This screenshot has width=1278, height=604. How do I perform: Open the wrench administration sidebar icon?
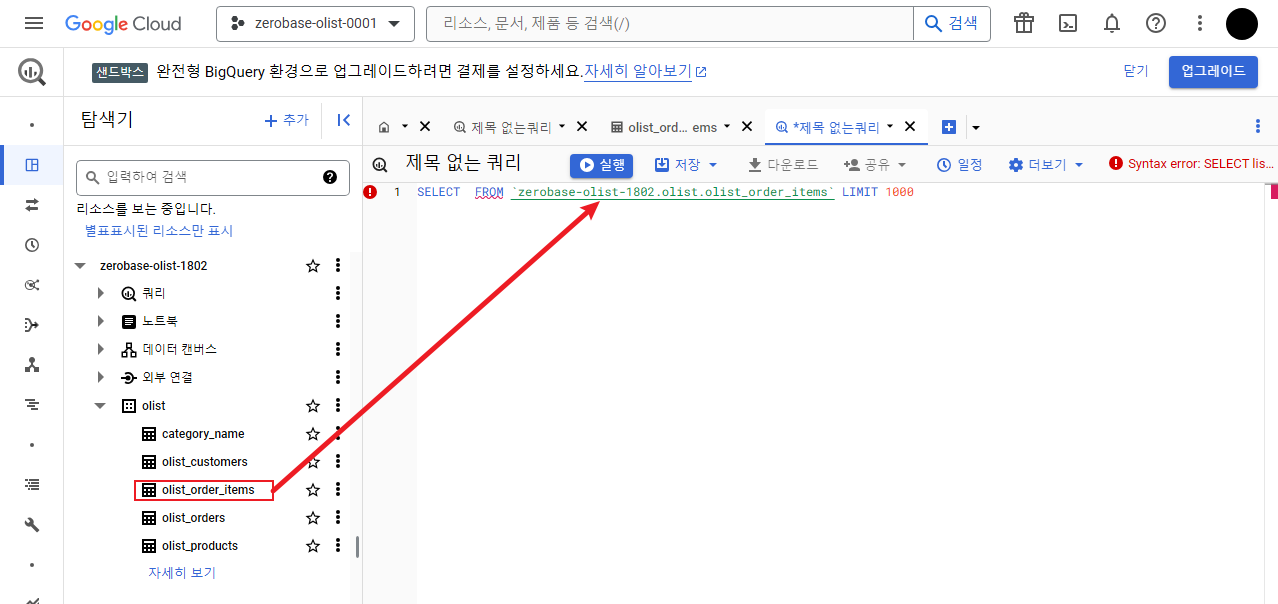31,525
